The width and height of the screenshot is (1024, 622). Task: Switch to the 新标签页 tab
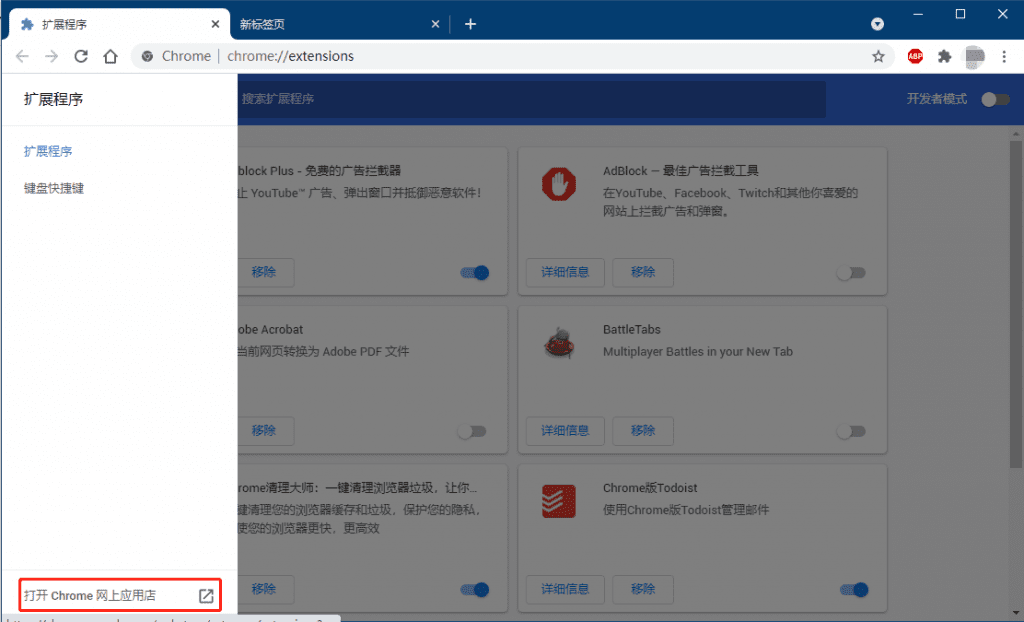click(330, 24)
